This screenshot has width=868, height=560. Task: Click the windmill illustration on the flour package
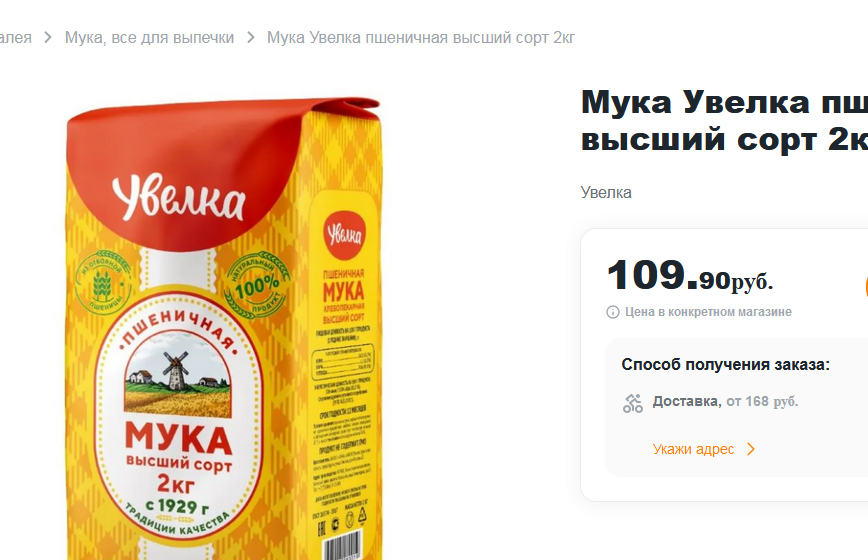coord(175,369)
